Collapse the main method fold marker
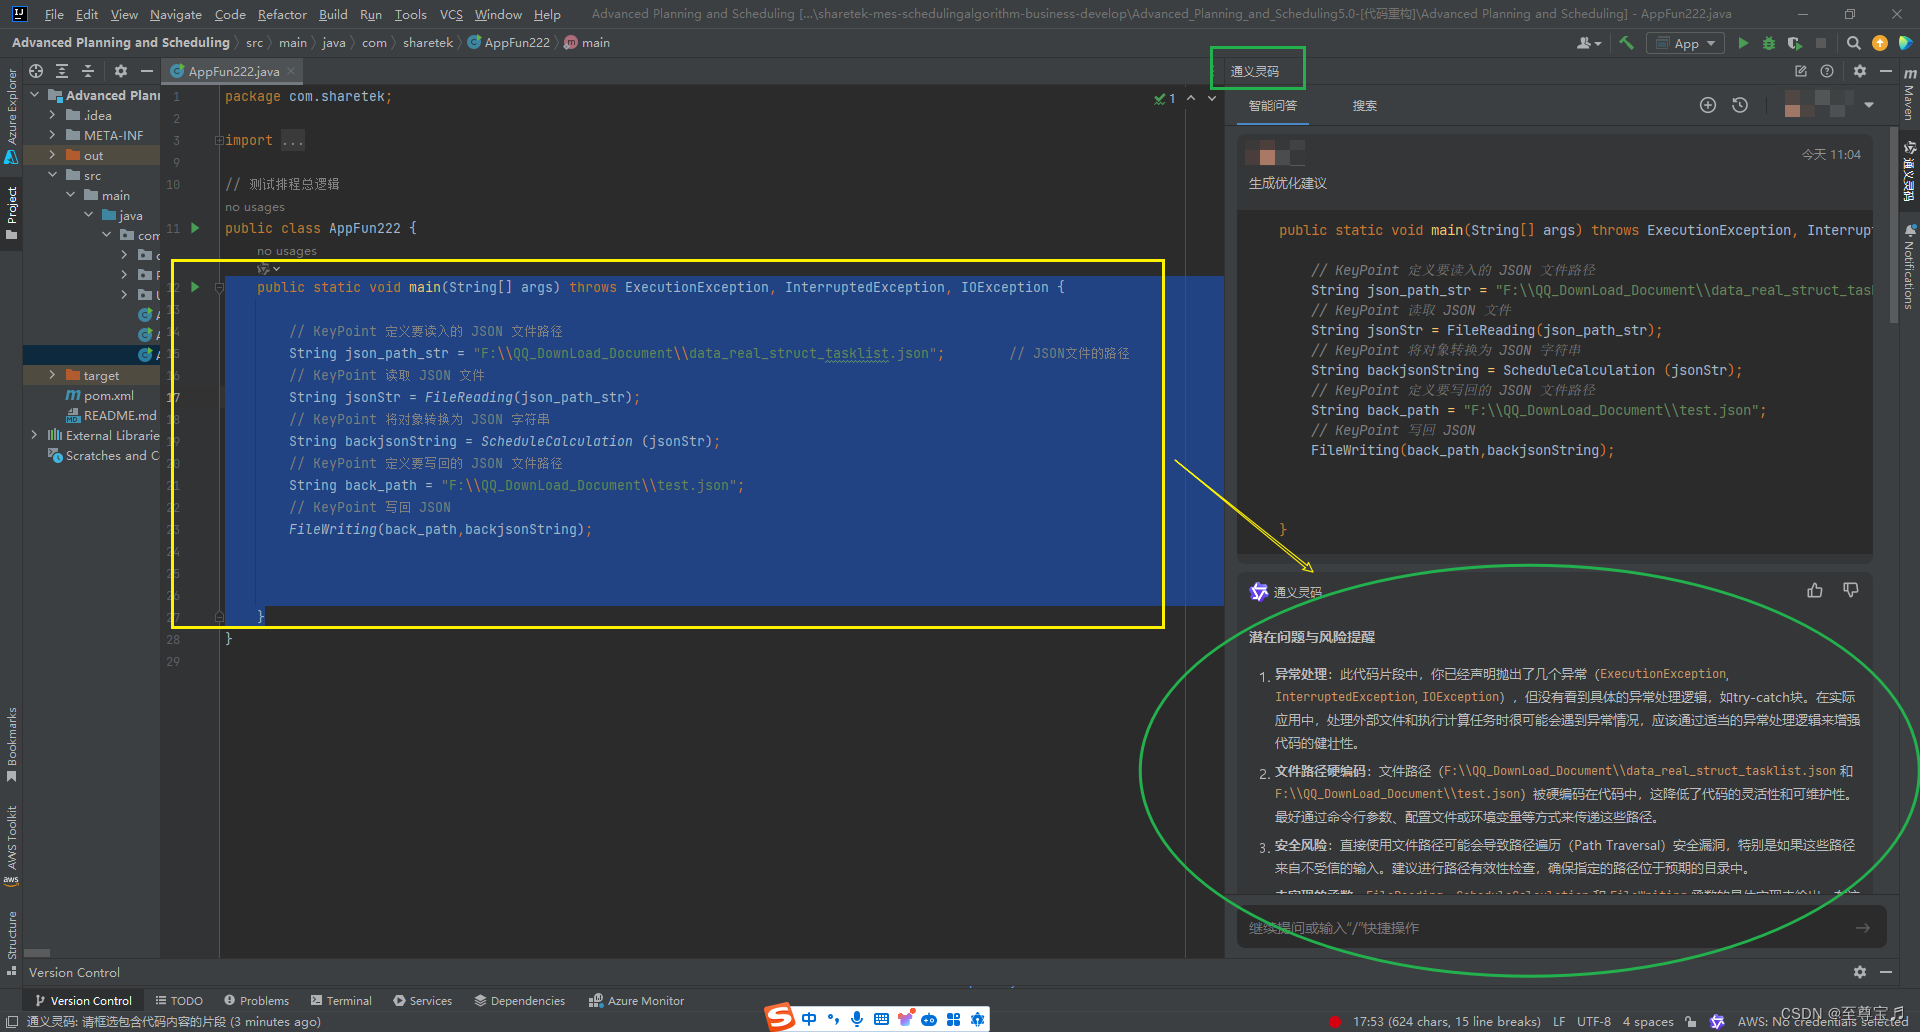 coord(219,287)
